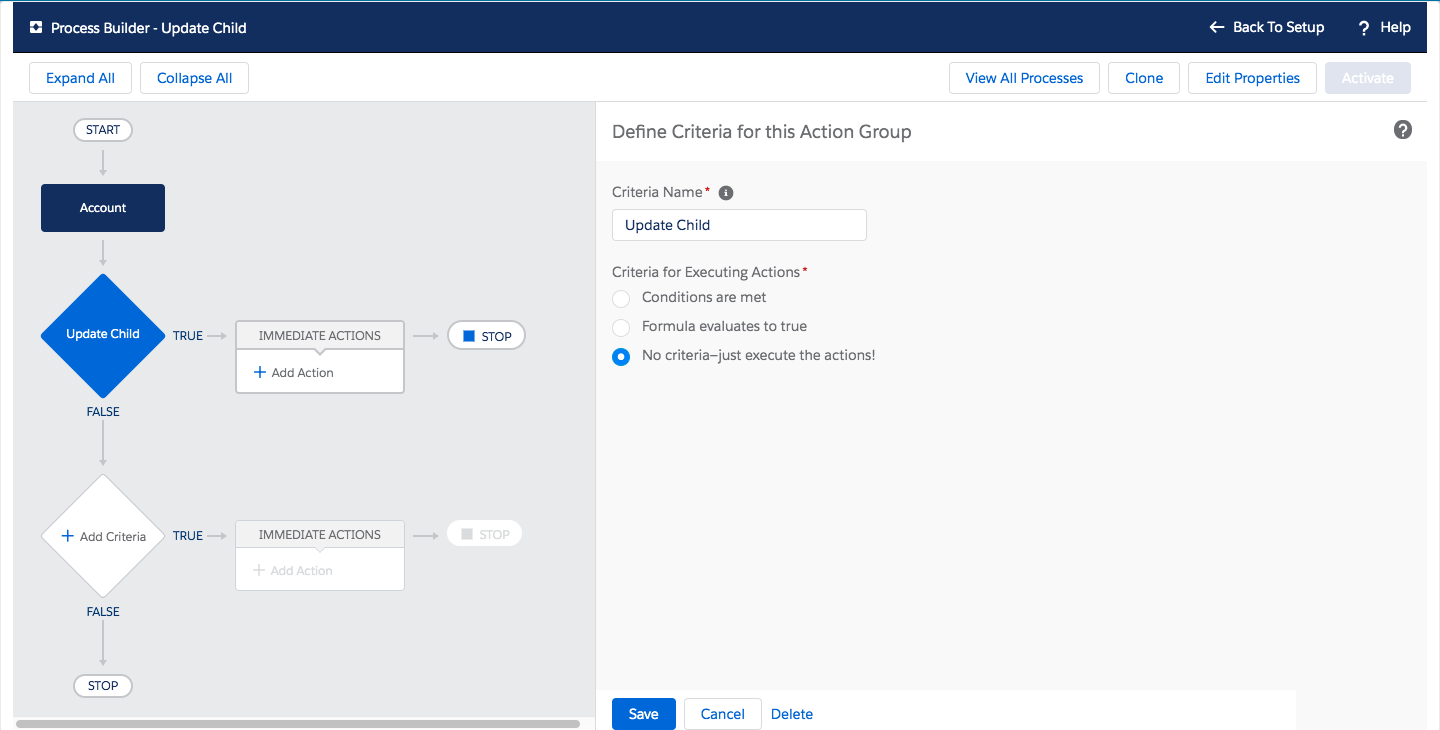Click the horizontal scrollbar under canvas
The height and width of the screenshot is (730, 1440).
[x=298, y=723]
